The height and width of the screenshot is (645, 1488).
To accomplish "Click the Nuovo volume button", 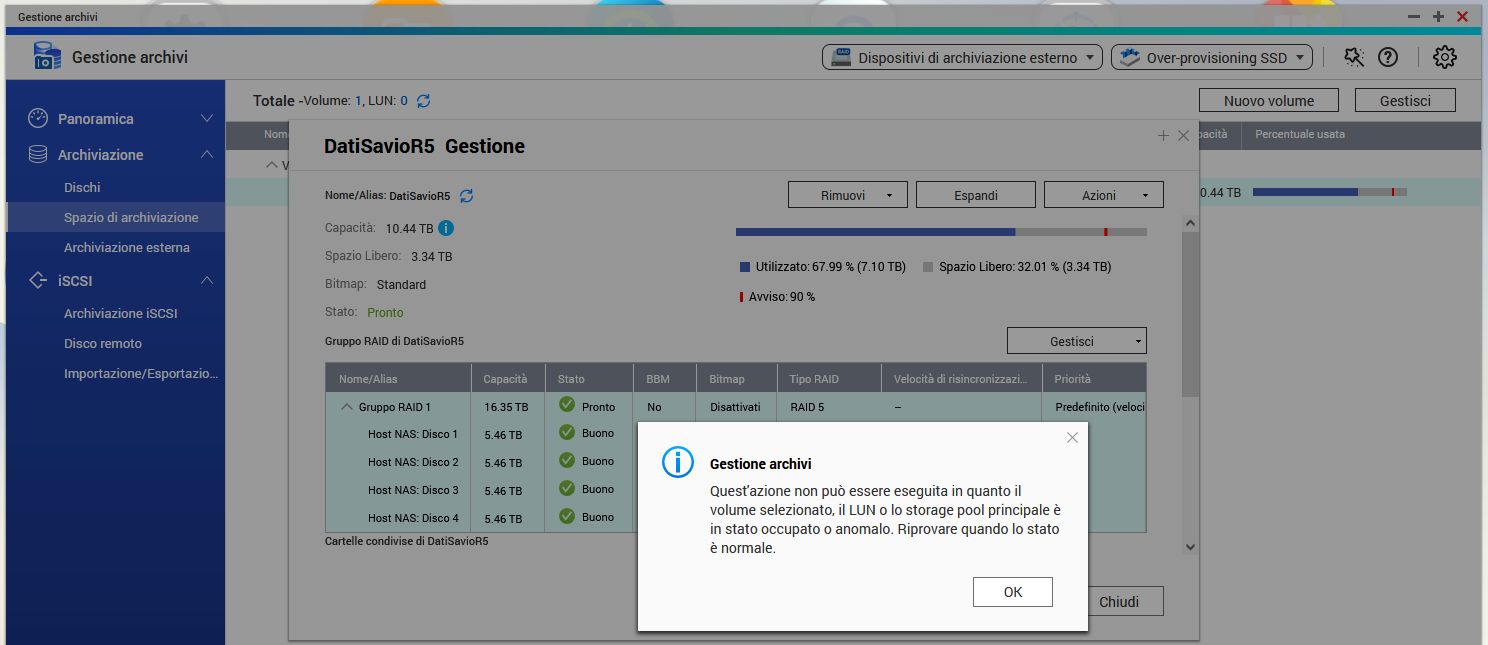I will pyautogui.click(x=1269, y=101).
